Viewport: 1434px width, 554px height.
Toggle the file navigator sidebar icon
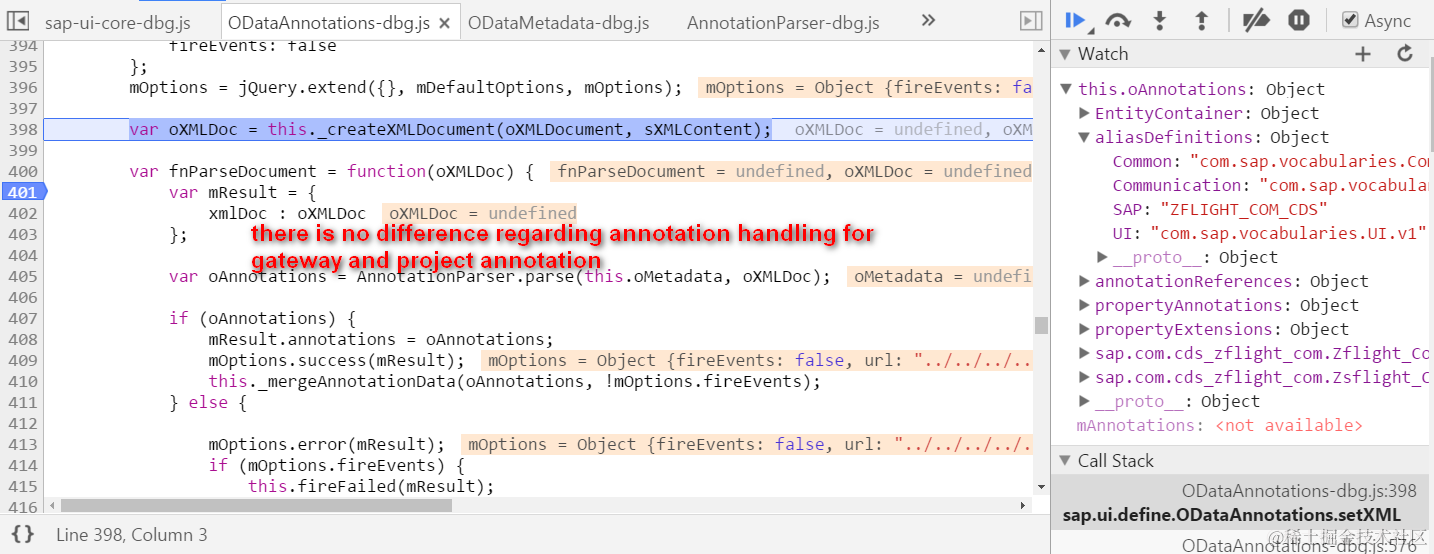point(17,20)
